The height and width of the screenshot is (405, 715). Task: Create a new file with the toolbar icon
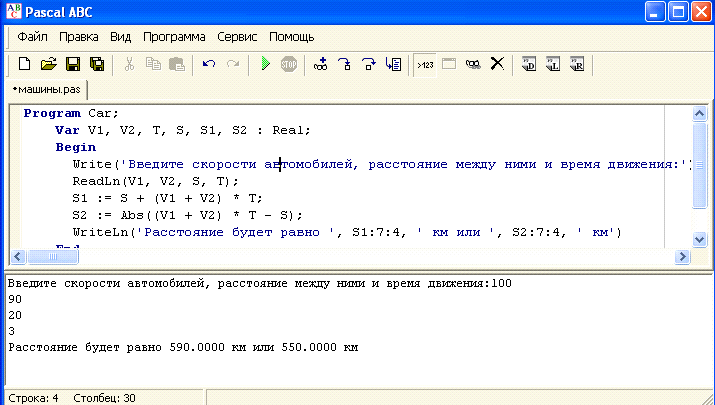tap(25, 64)
